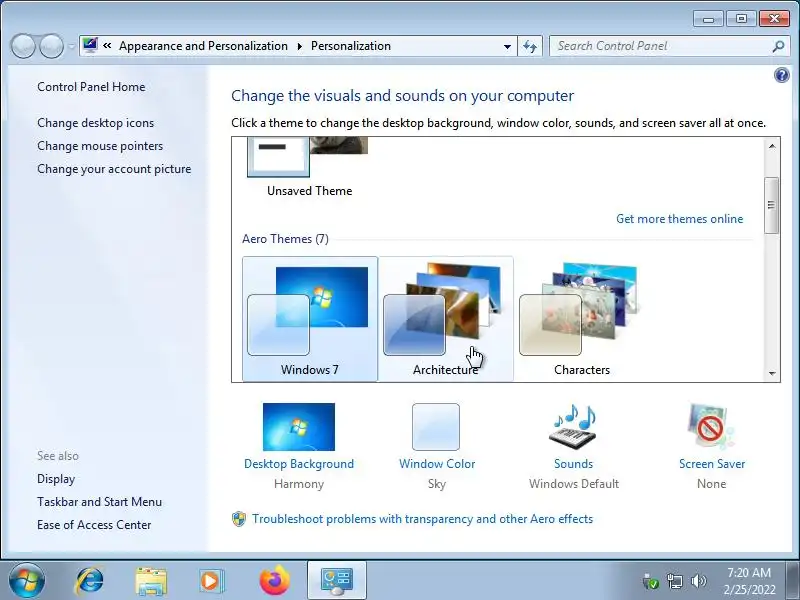Click the Personalization breadcrumb segment
Viewport: 800px width, 600px height.
[351, 46]
